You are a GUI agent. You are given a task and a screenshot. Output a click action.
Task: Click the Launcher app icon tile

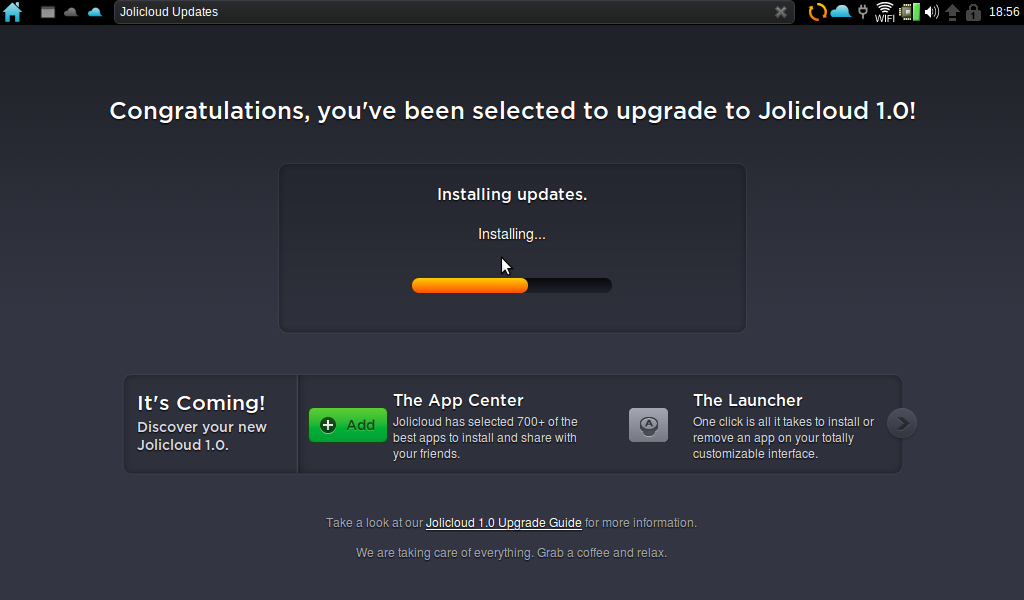pos(648,425)
